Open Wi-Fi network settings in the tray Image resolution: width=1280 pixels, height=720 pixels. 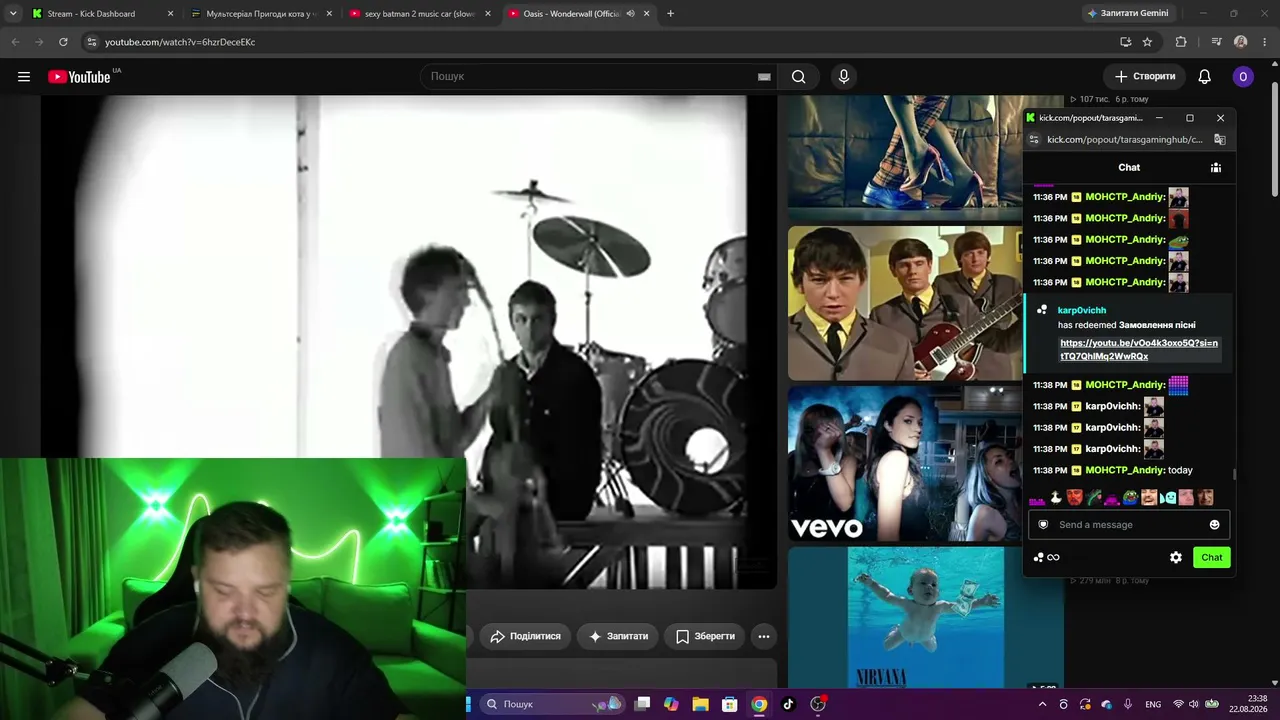click(x=1178, y=704)
